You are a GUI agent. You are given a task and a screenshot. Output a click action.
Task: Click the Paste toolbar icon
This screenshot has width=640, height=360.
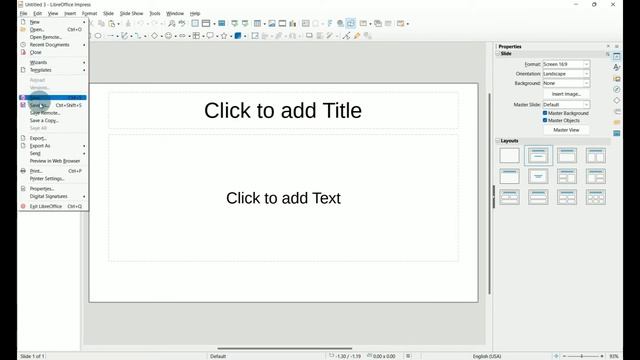[x=111, y=24]
